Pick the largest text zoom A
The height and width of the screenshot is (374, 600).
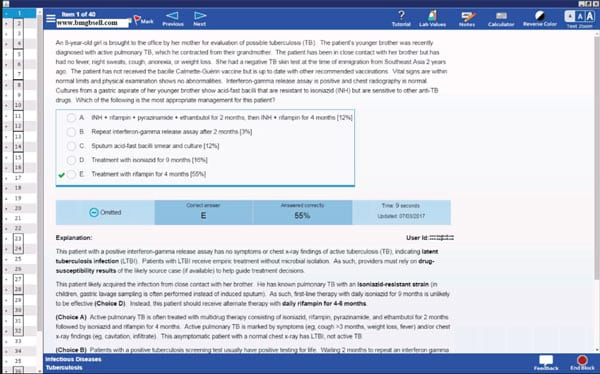pyautogui.click(x=590, y=16)
